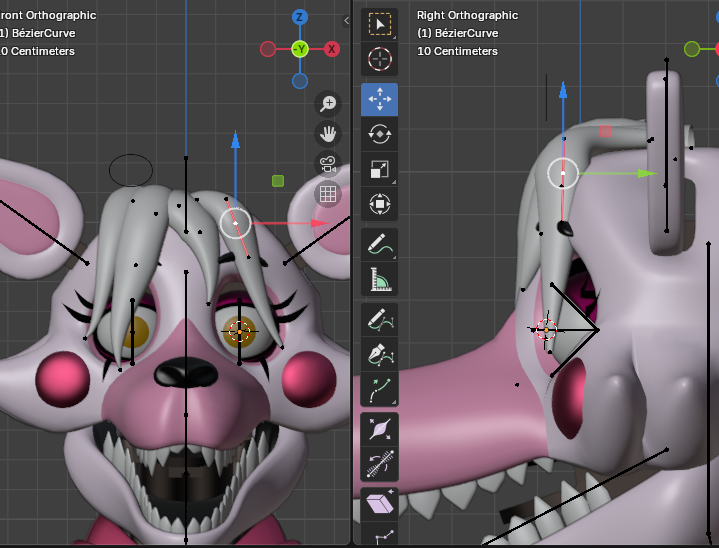Choose the Extrude curve tool
This screenshot has height=548, width=719.
click(x=380, y=389)
